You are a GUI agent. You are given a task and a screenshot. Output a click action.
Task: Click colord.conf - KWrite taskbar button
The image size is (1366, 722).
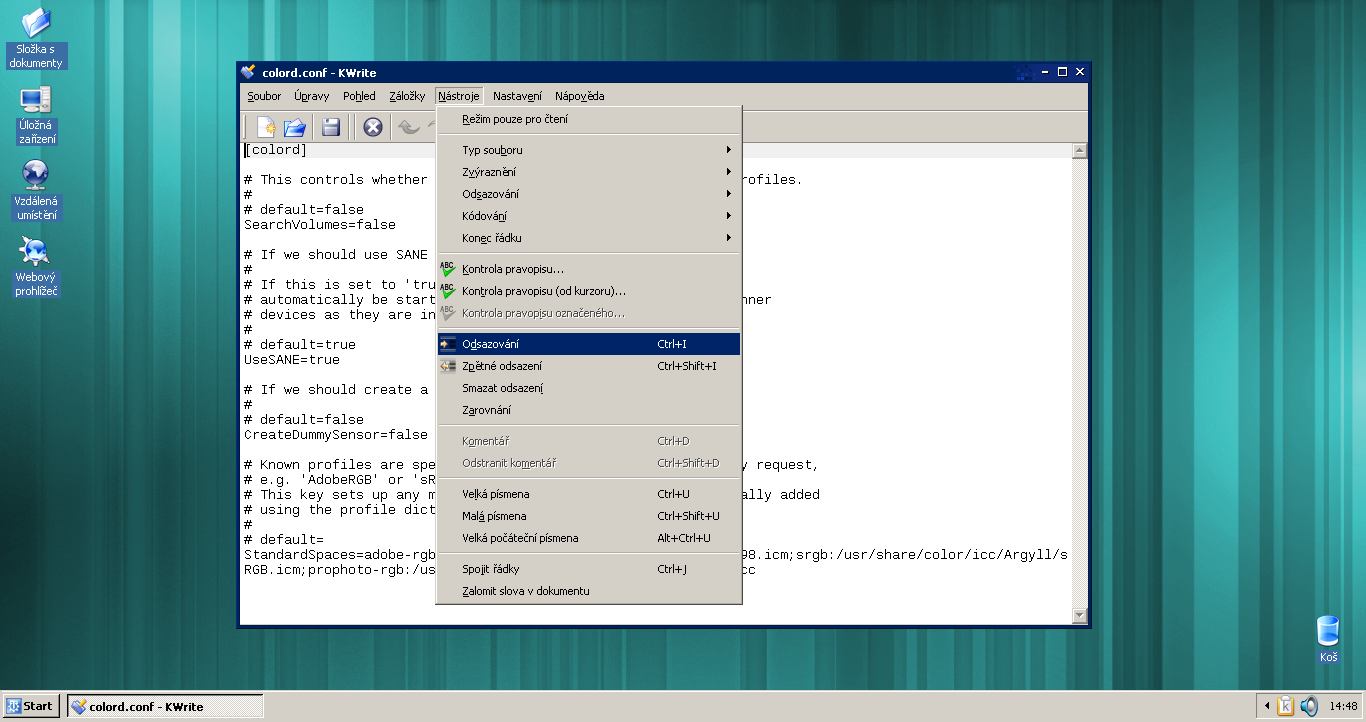click(165, 706)
